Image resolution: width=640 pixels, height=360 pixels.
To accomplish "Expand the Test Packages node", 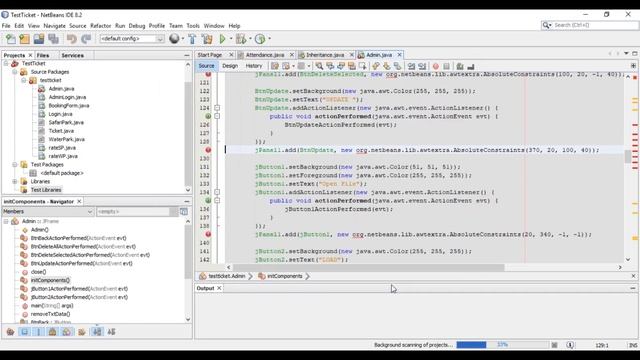I will tap(15, 164).
